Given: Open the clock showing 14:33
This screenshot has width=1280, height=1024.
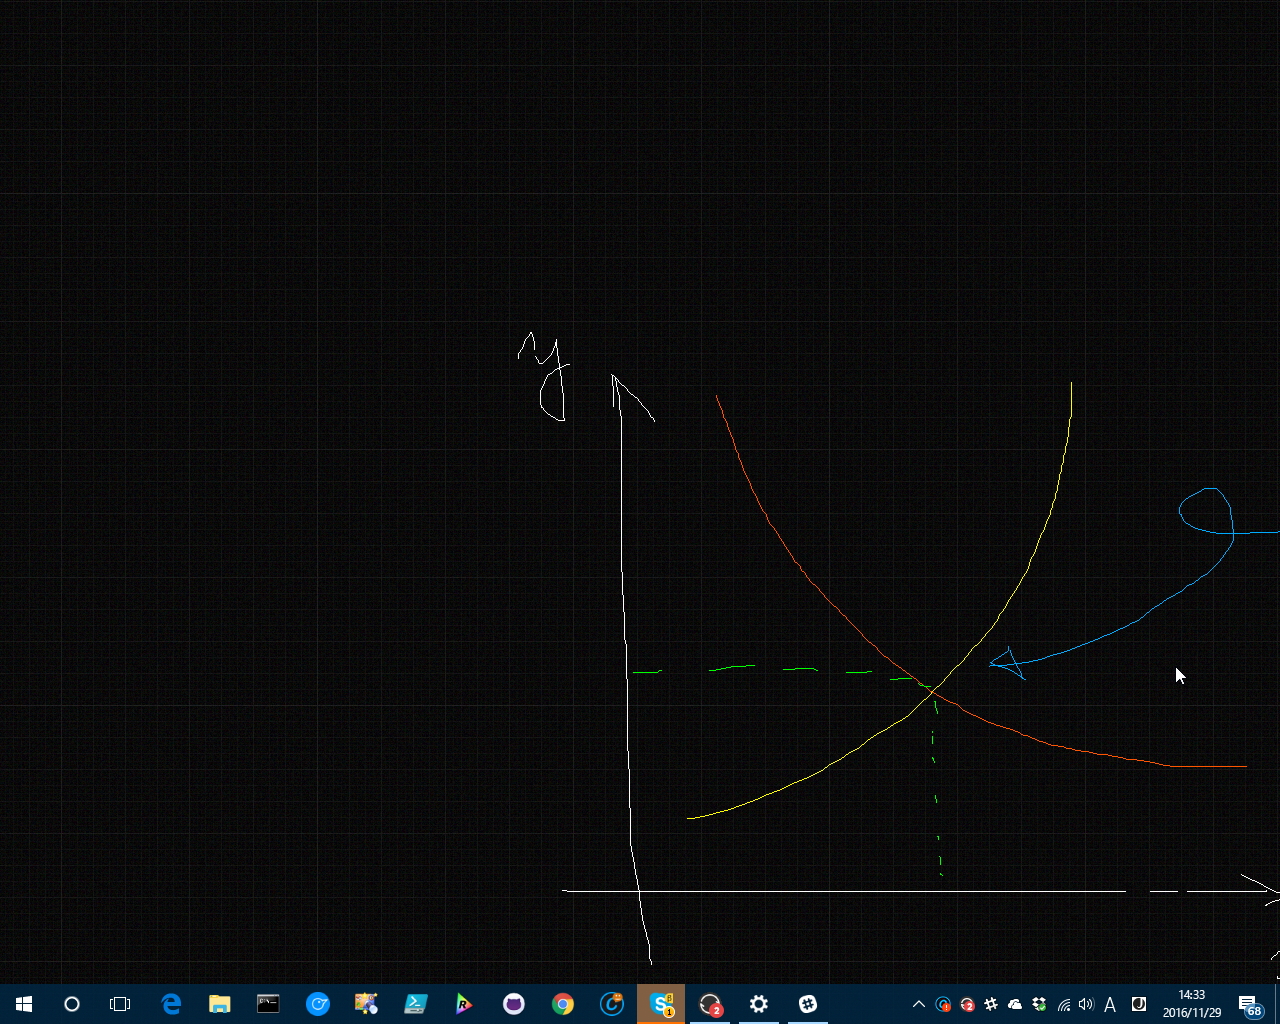Looking at the screenshot, I should coord(1192,1004).
